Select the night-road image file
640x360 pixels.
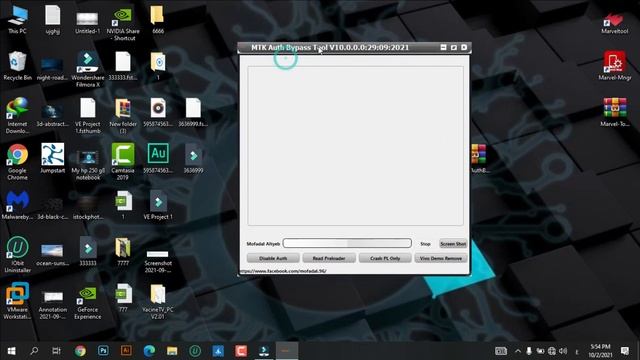52,69
